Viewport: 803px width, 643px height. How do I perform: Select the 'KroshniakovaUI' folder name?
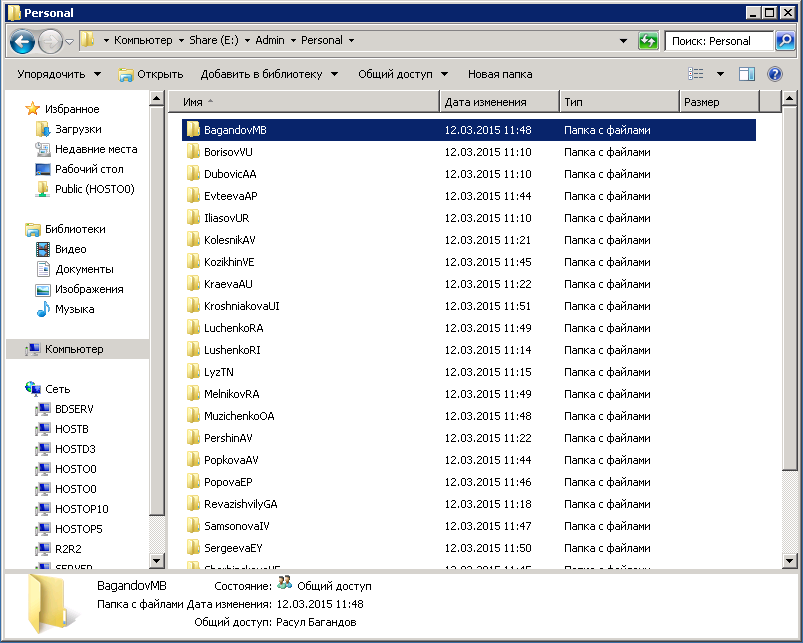tap(241, 306)
